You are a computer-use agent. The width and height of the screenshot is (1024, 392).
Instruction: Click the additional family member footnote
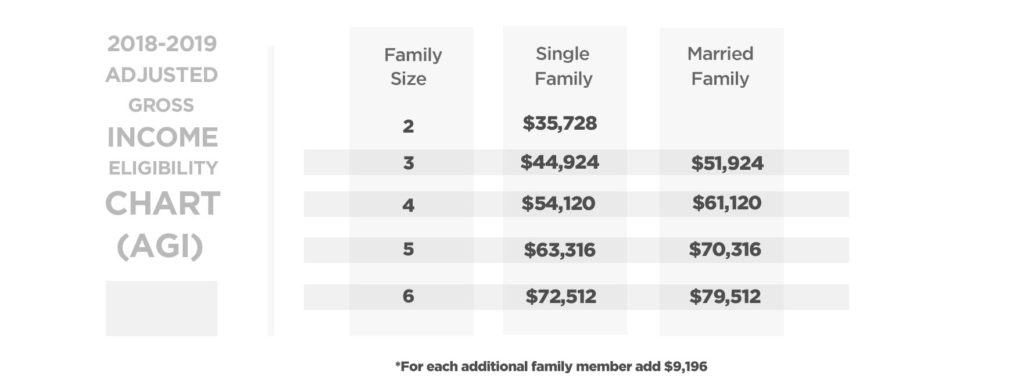[551, 367]
